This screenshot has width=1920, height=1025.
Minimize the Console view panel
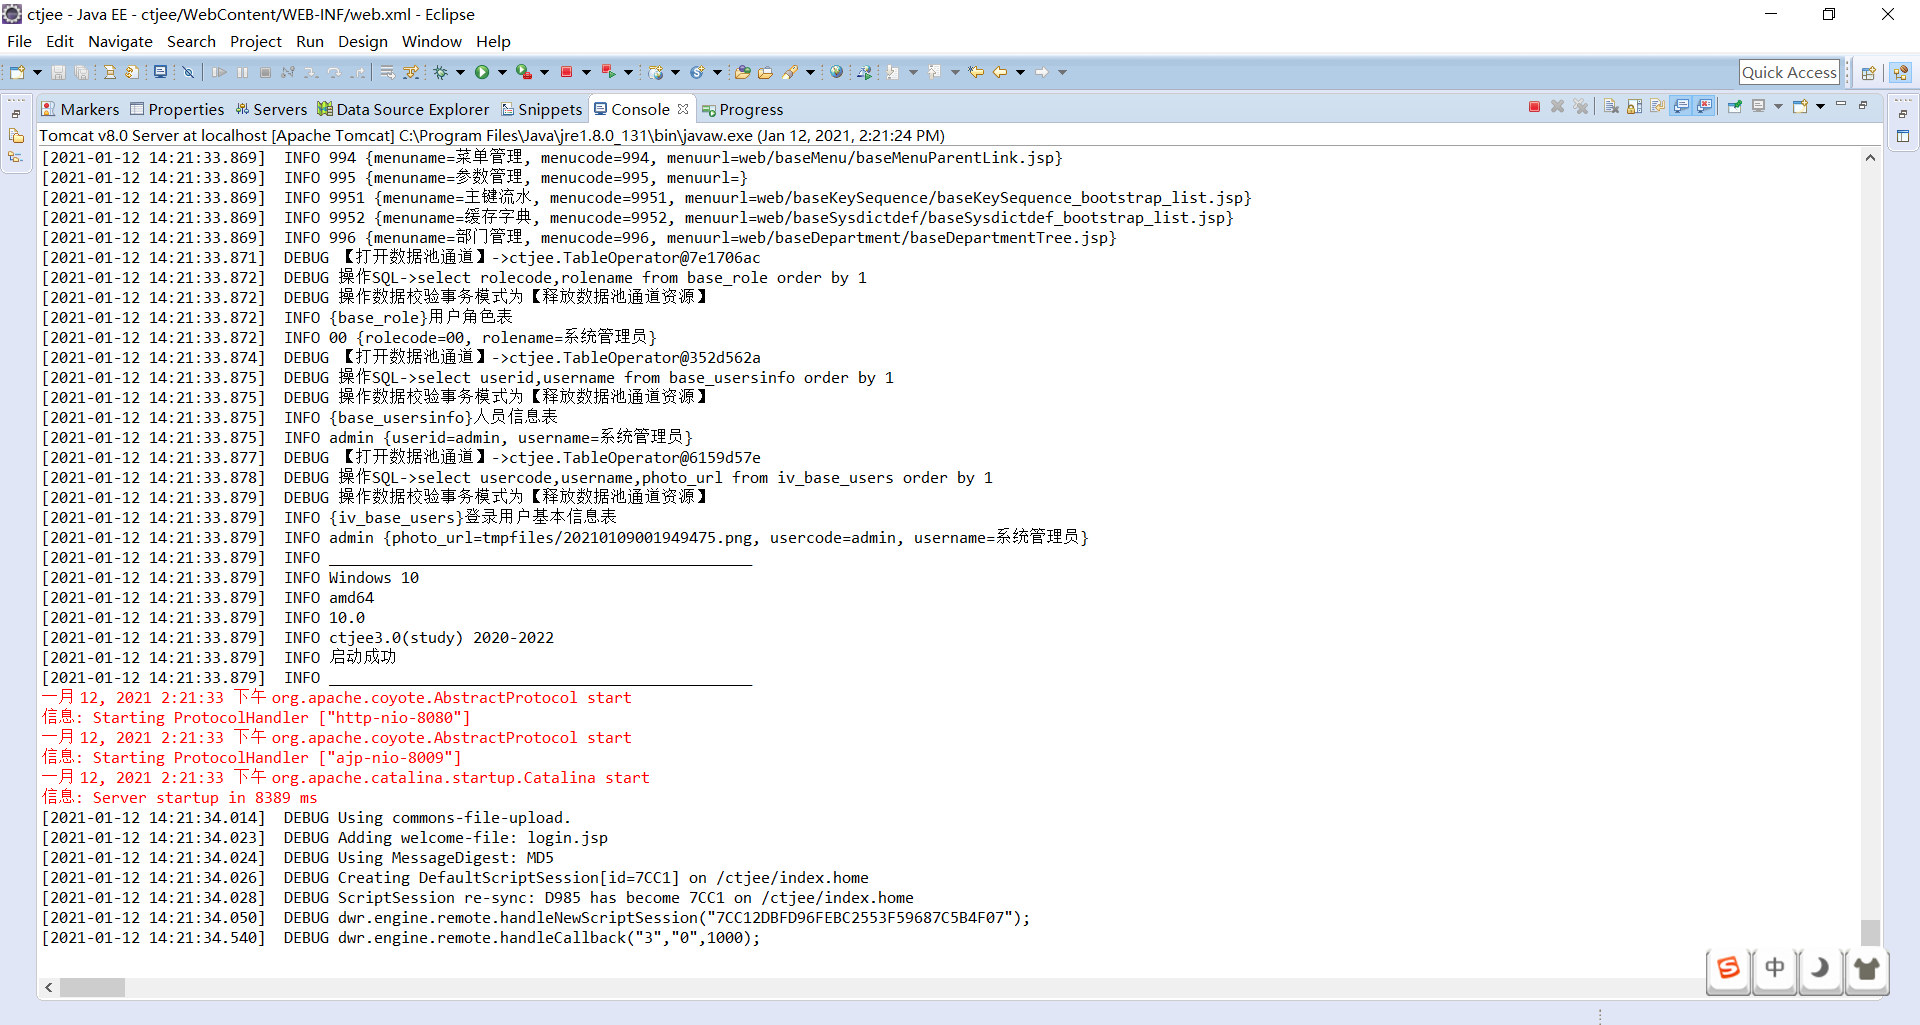(x=1841, y=104)
